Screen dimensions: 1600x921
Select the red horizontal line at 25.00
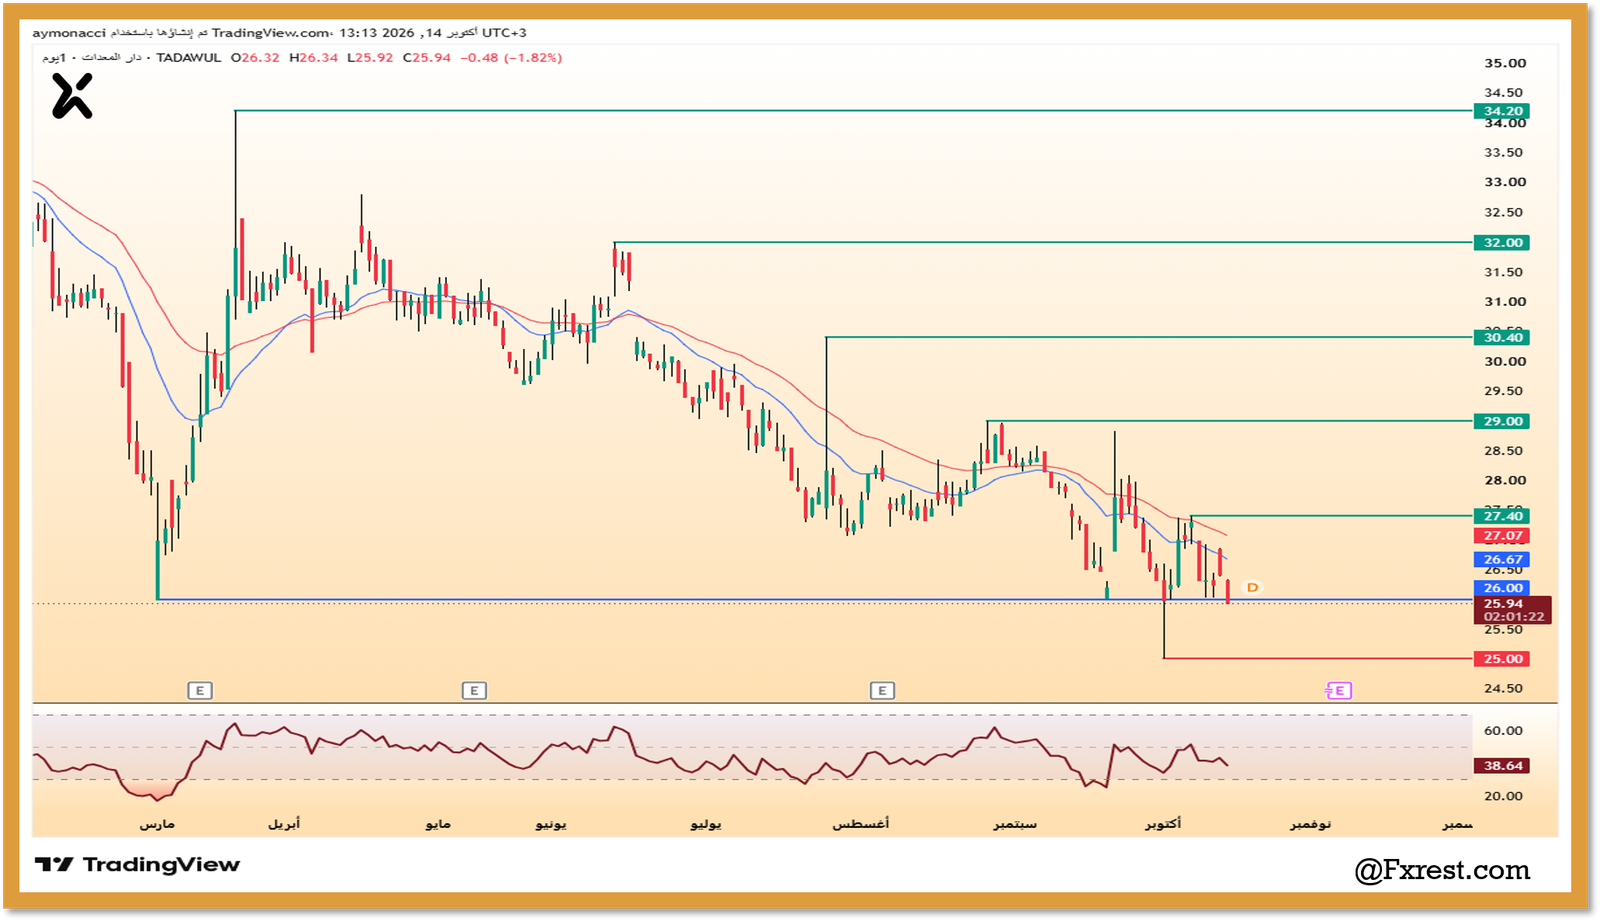tap(1318, 659)
